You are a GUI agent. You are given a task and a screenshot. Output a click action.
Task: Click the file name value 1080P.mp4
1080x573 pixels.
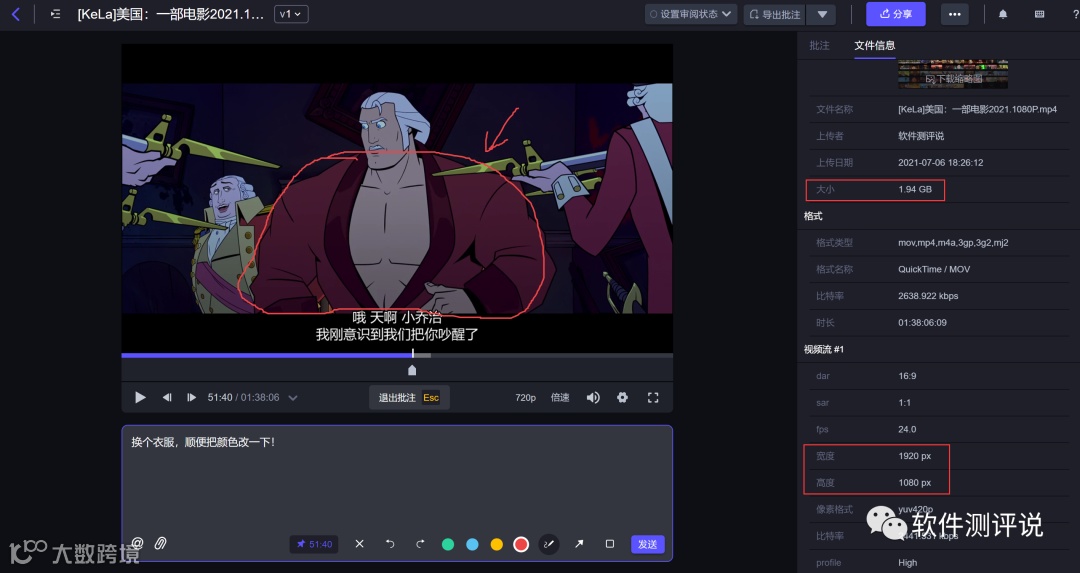click(x=977, y=110)
